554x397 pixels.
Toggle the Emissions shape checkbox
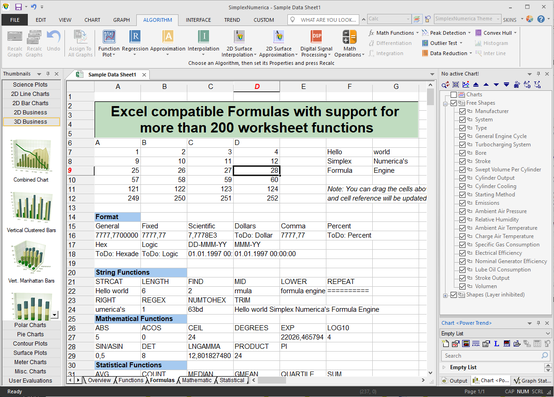[x=462, y=203]
